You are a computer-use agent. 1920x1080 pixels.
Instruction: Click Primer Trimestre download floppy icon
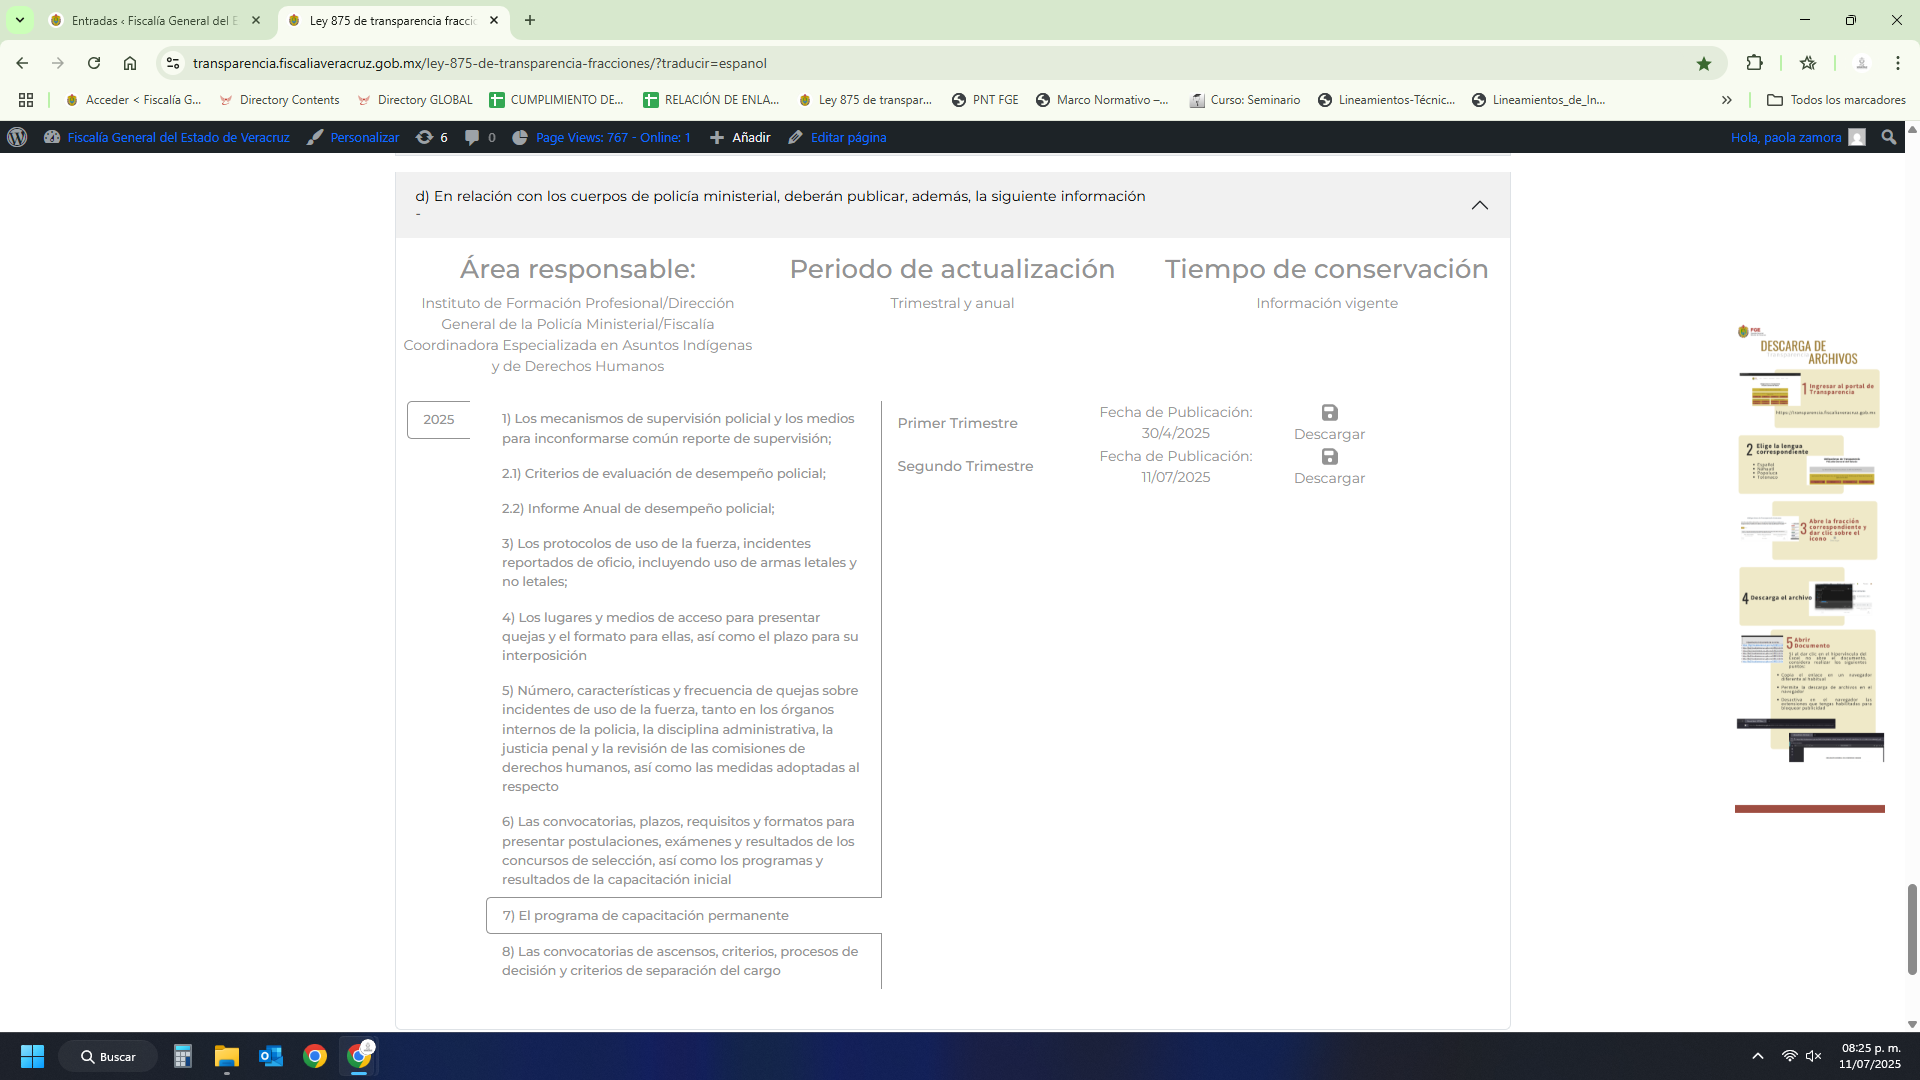tap(1329, 413)
